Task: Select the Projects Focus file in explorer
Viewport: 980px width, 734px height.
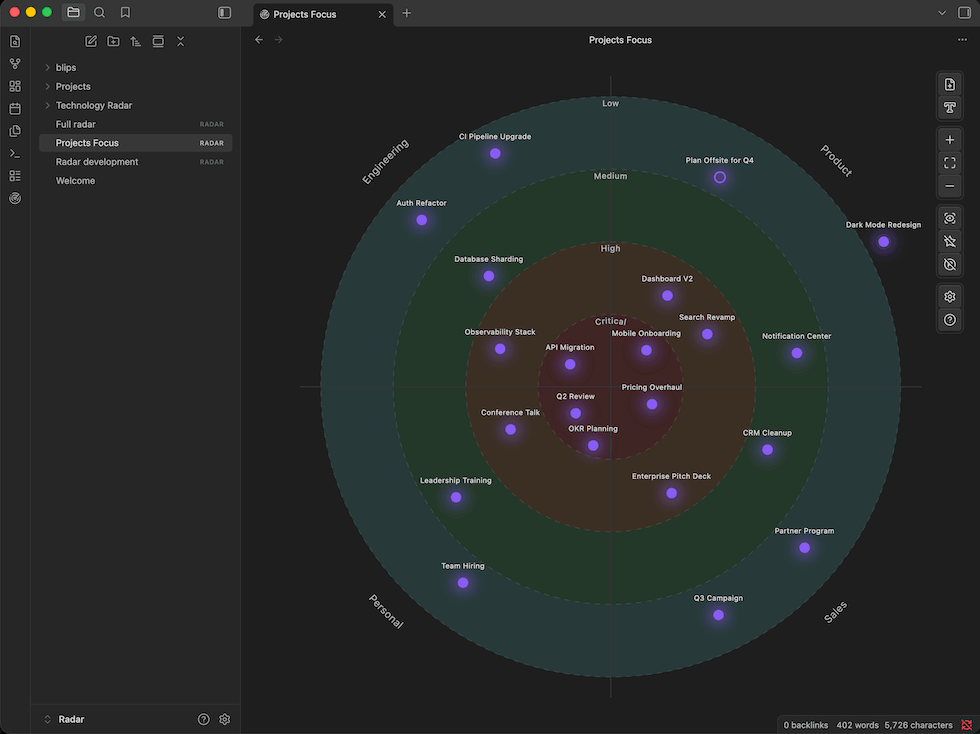Action: point(136,143)
